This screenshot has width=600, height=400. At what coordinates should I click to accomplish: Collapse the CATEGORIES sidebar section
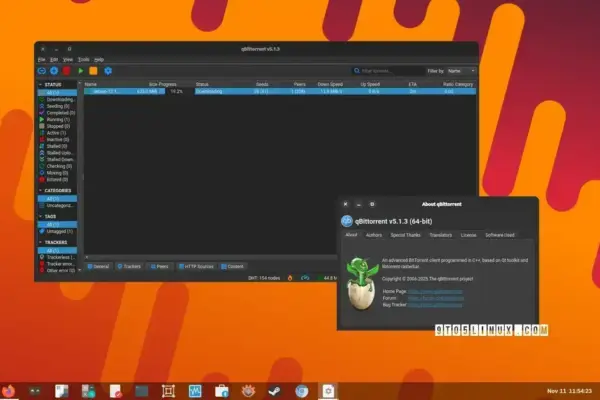[41, 190]
